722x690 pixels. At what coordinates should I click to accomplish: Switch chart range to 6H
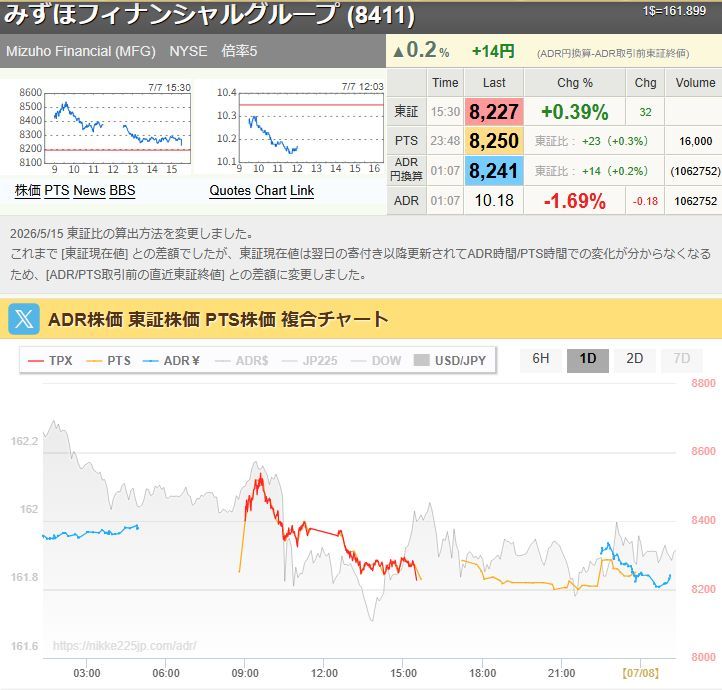pos(541,359)
